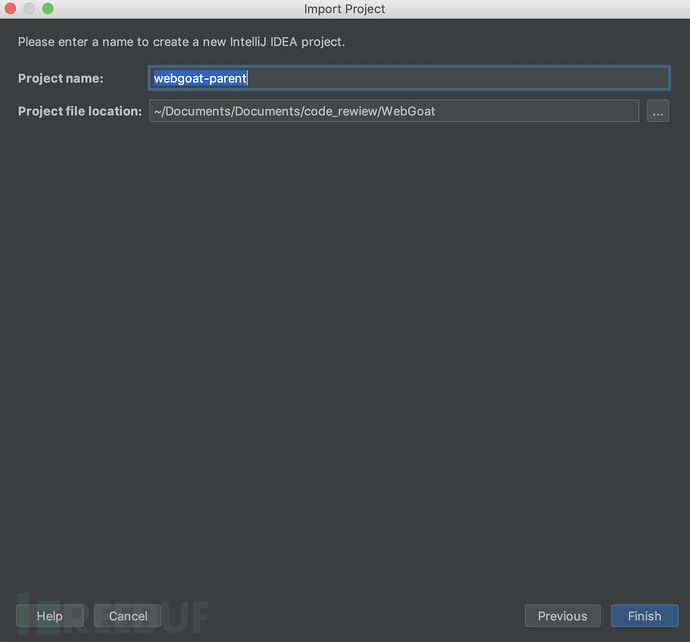Click the Project file location field

394,111
